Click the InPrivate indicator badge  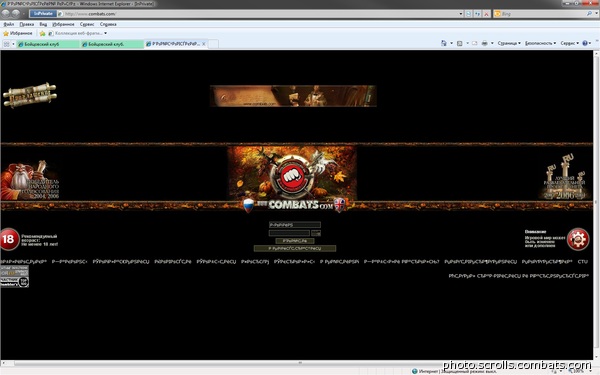pyautogui.click(x=43, y=13)
